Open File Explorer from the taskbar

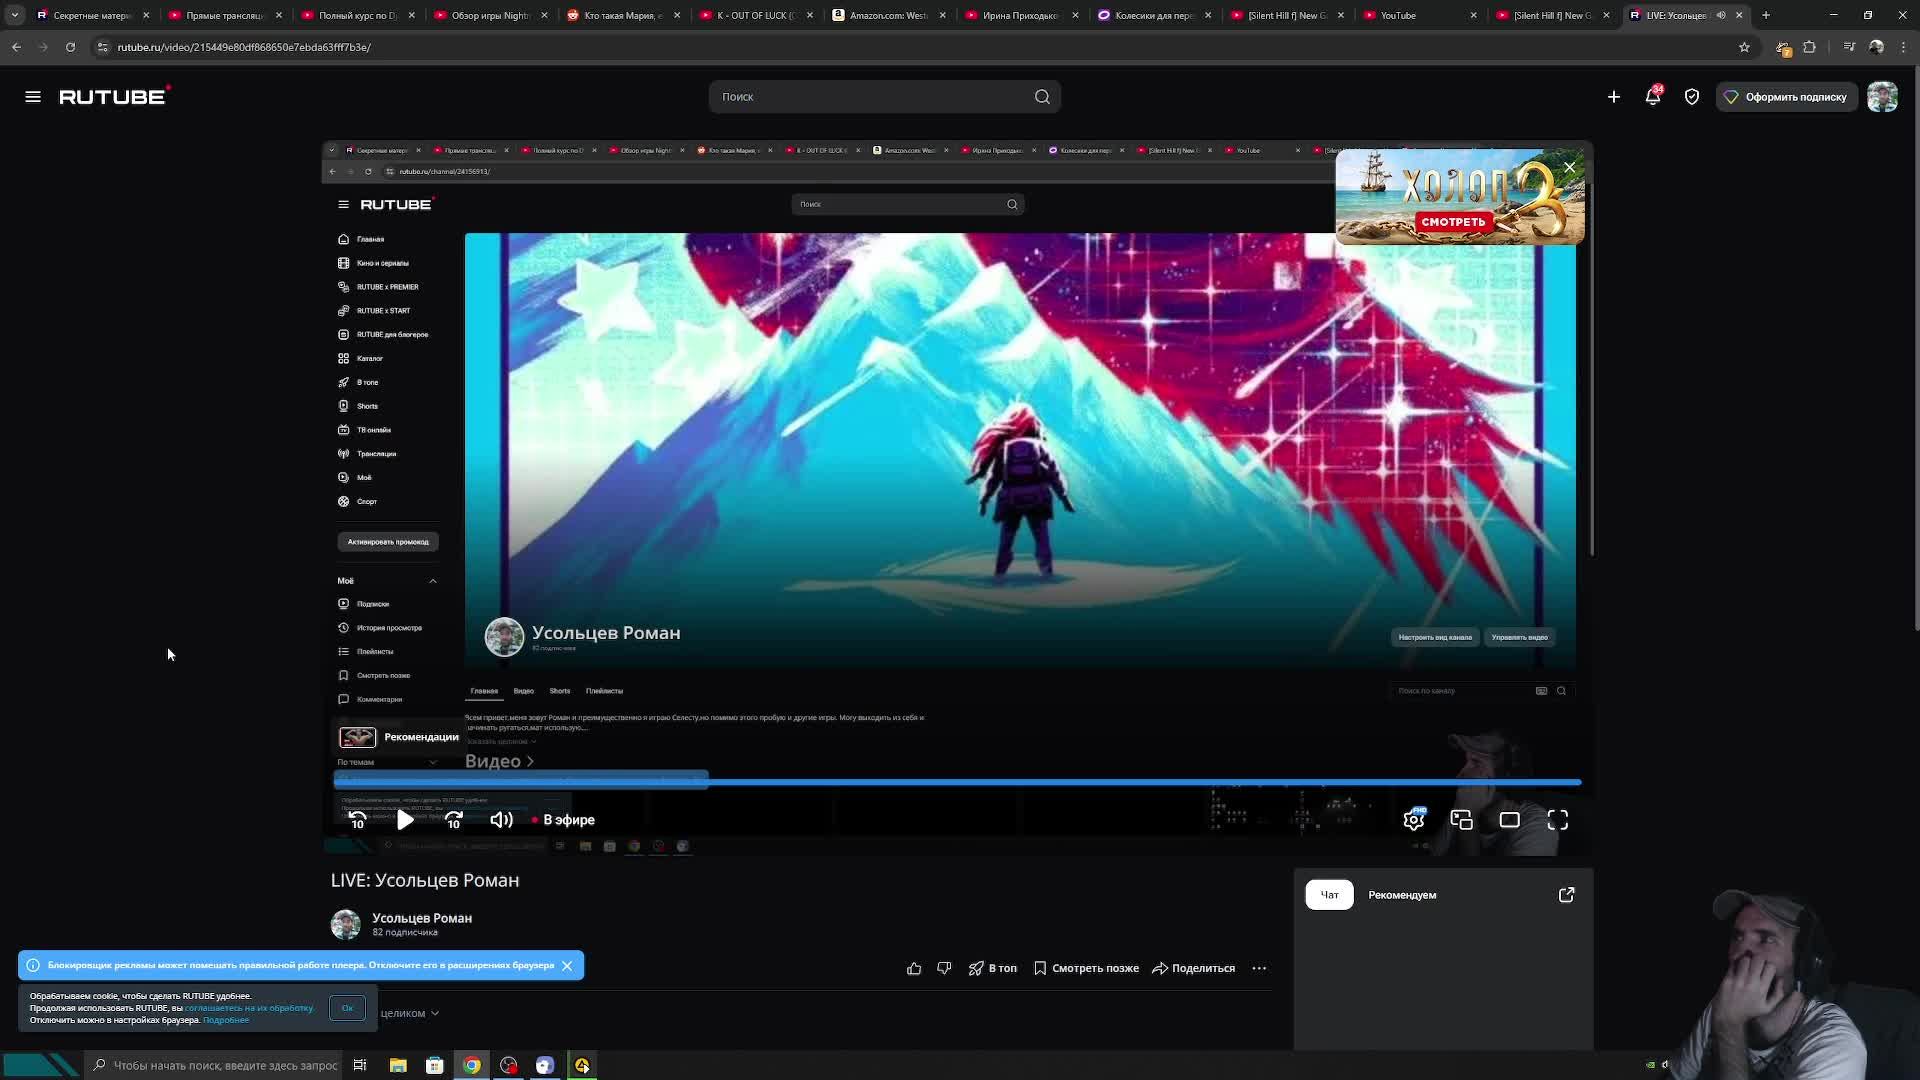coord(398,1065)
